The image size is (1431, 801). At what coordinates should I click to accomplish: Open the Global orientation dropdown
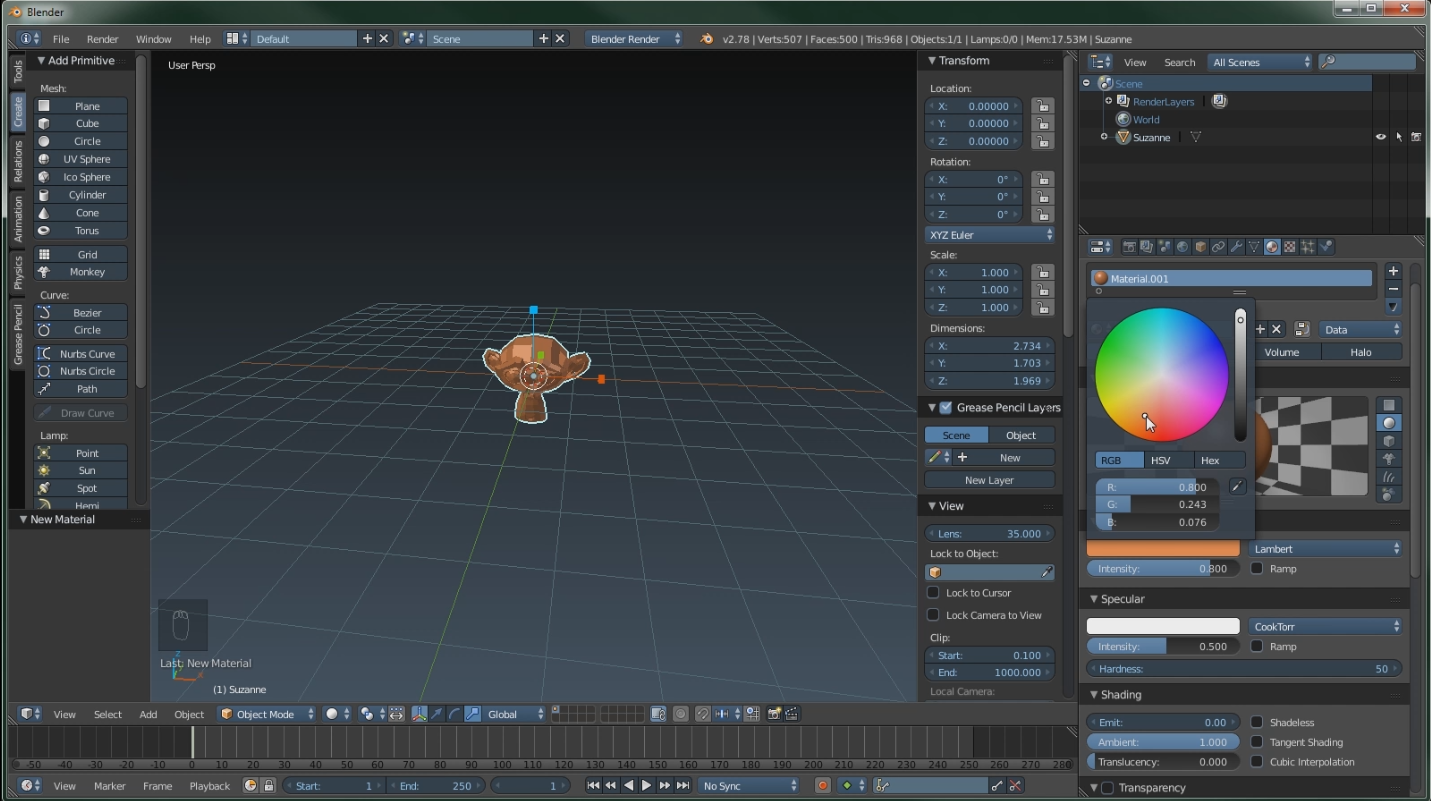515,714
